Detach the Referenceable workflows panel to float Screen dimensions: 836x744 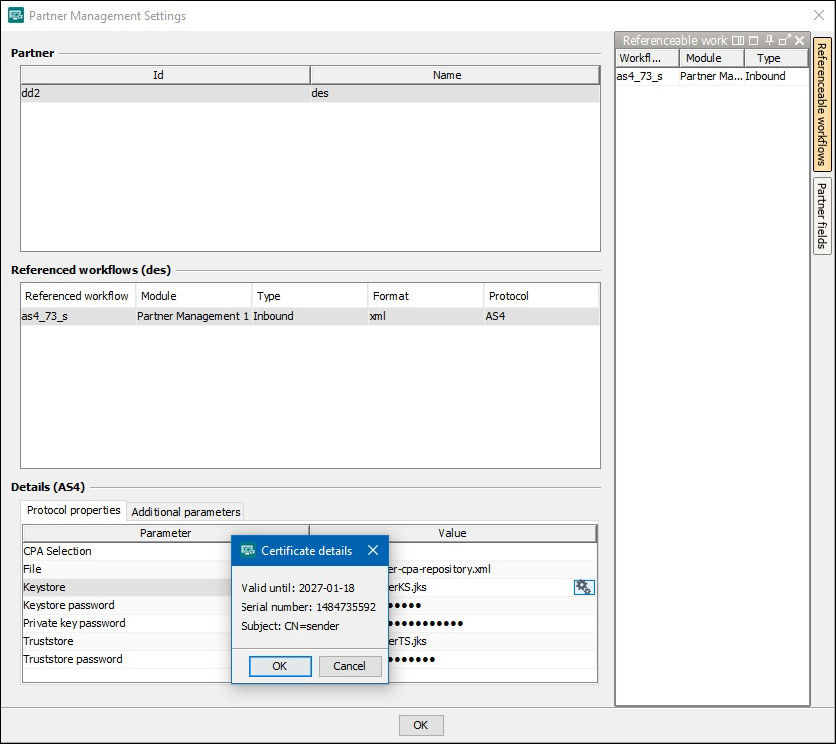(x=784, y=41)
